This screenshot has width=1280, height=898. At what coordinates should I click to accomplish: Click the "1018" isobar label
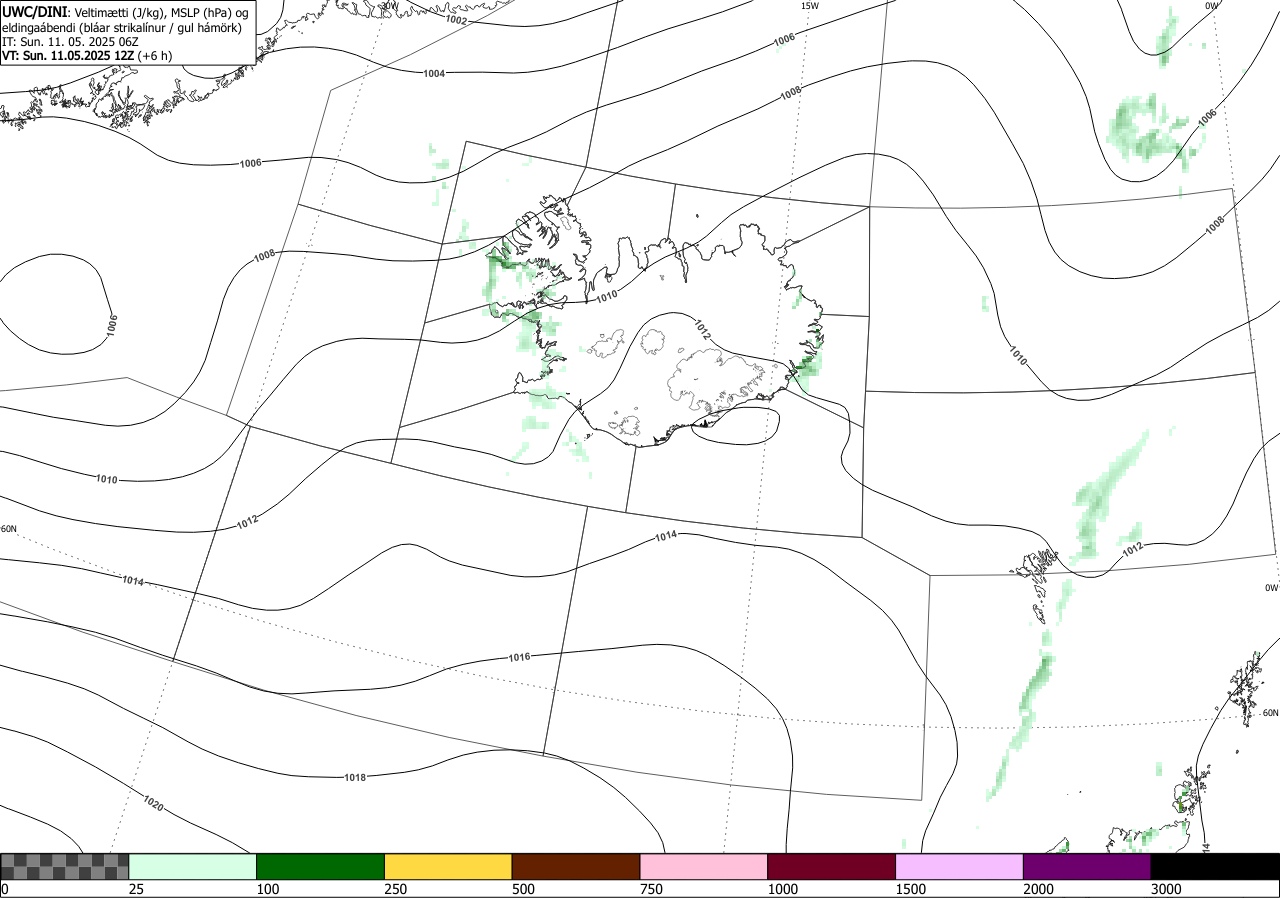[354, 777]
